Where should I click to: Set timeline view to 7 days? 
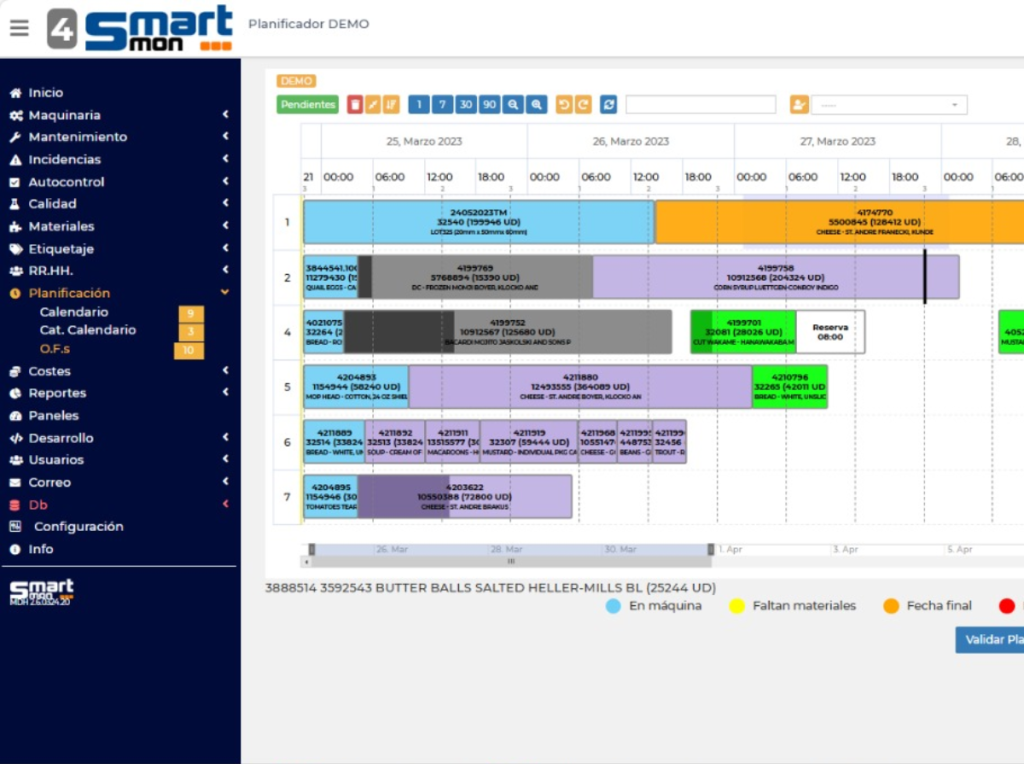pyautogui.click(x=442, y=105)
